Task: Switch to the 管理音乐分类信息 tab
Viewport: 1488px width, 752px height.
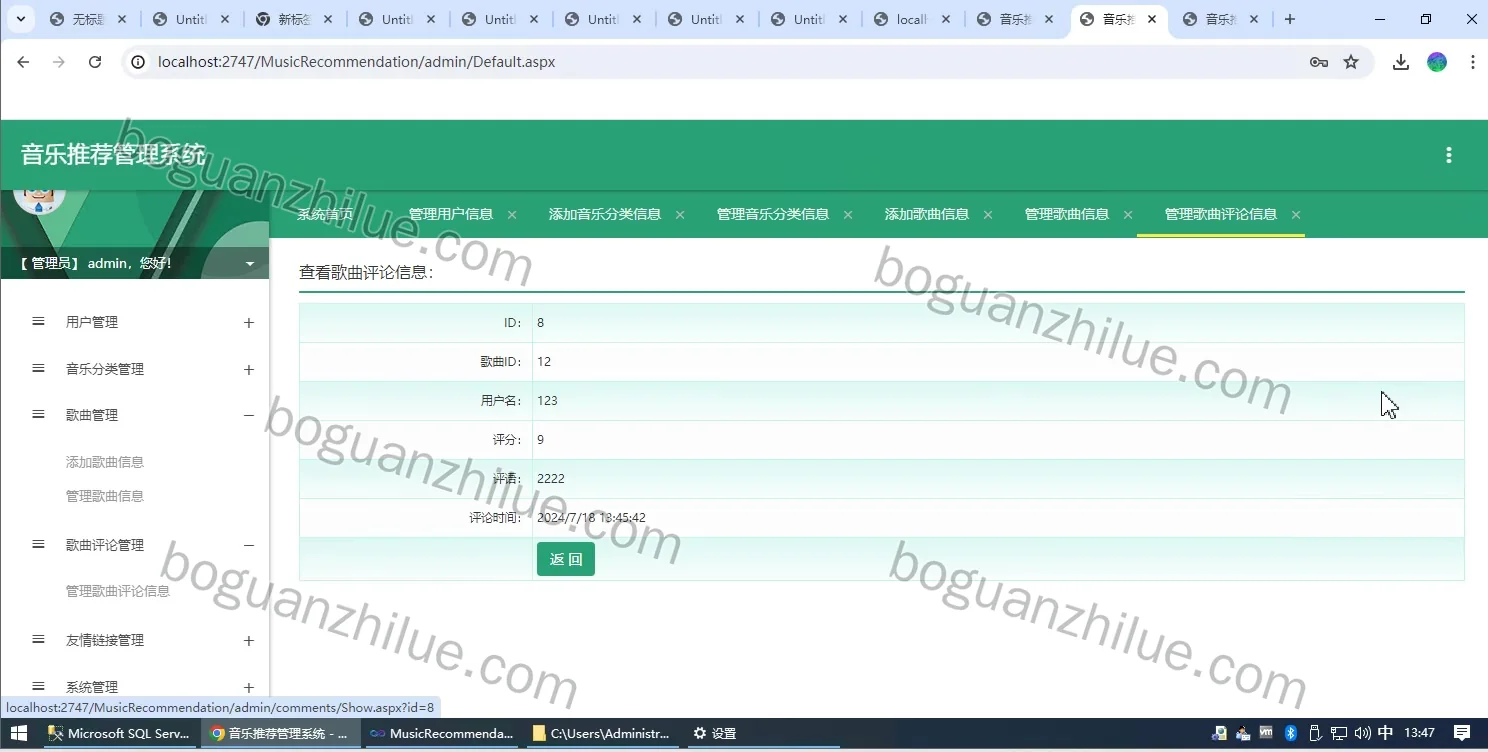Action: click(773, 214)
